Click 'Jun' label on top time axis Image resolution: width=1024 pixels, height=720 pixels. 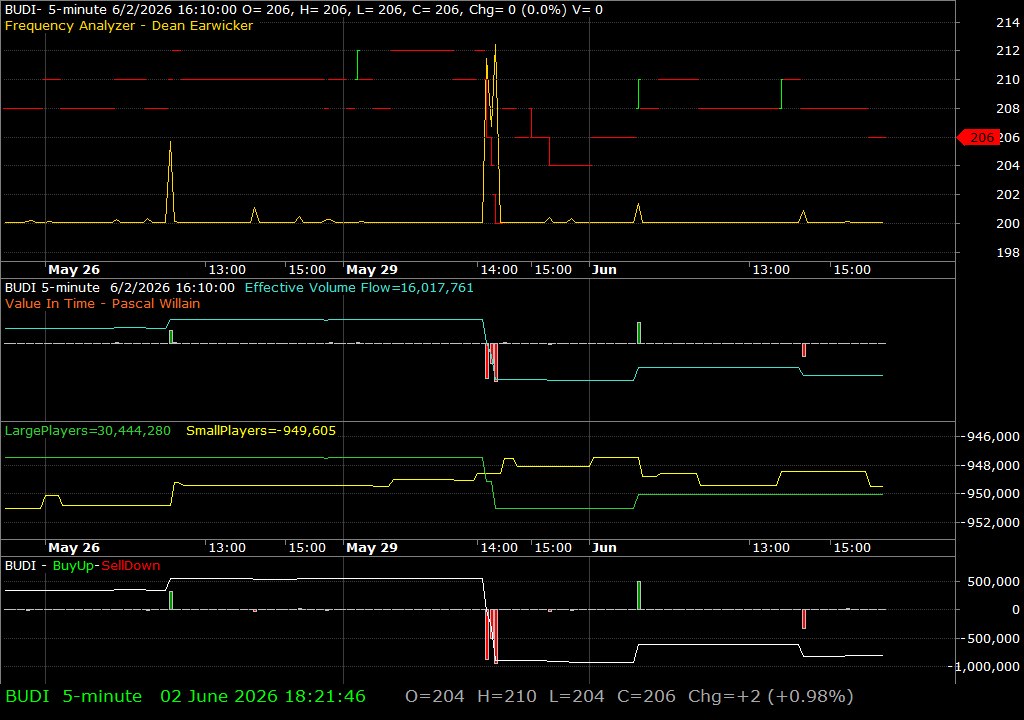tap(604, 270)
